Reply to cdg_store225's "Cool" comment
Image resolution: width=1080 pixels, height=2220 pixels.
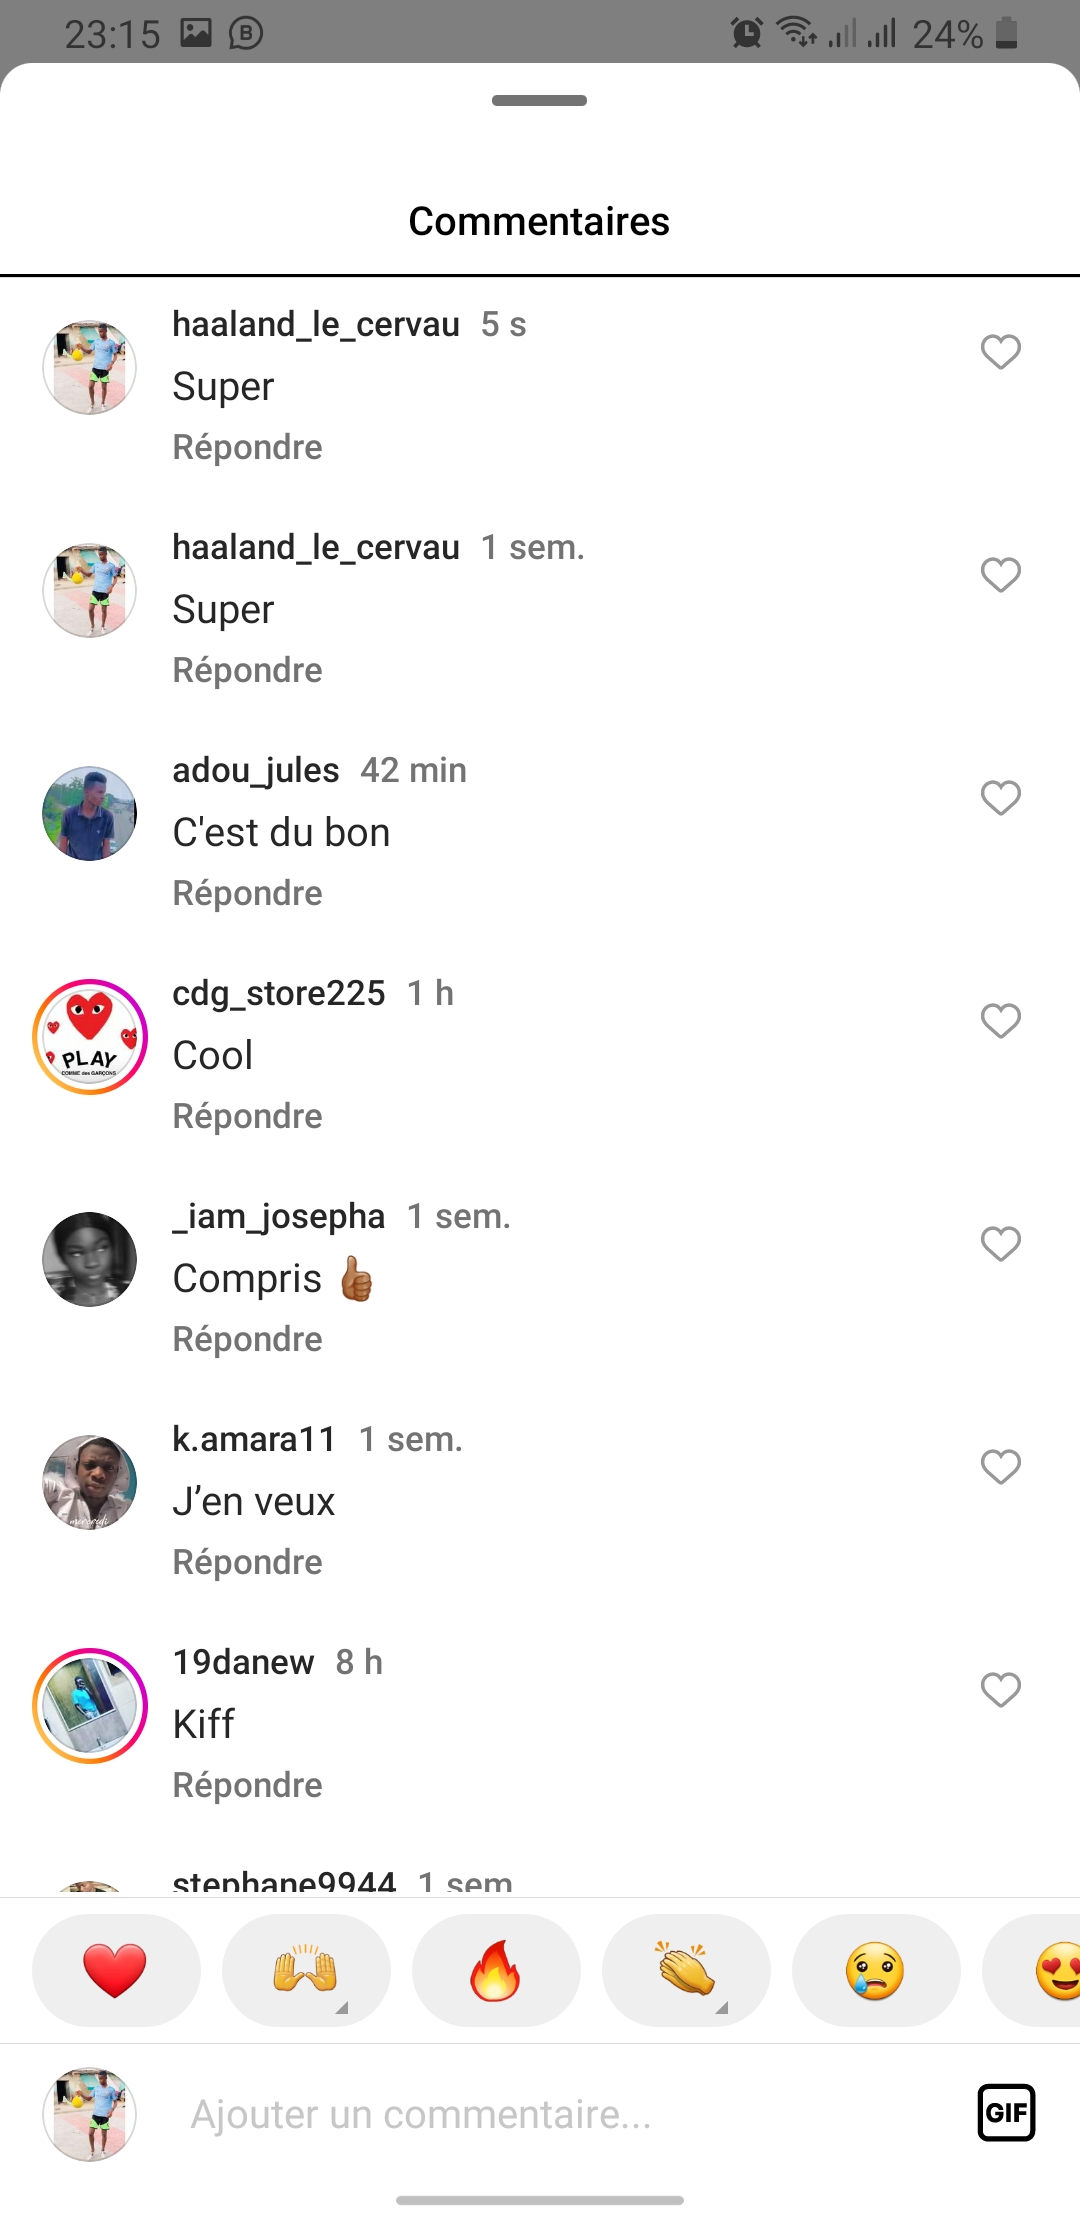click(247, 1116)
